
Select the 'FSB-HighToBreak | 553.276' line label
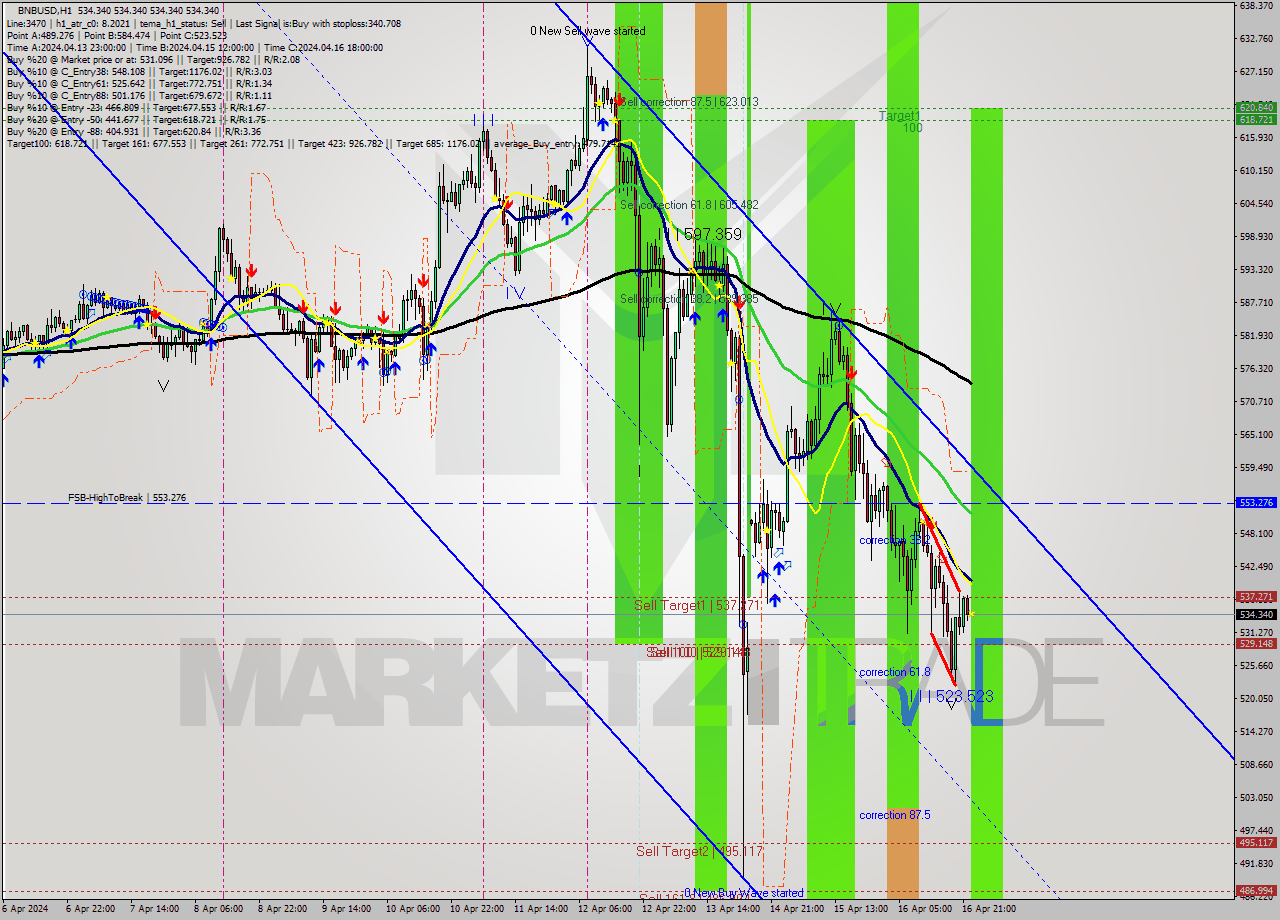127,497
